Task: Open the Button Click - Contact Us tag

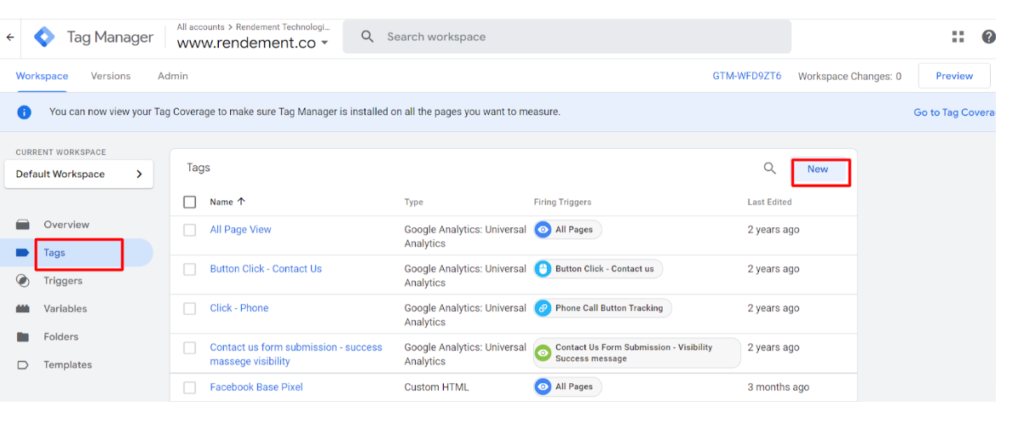Action: click(x=266, y=269)
